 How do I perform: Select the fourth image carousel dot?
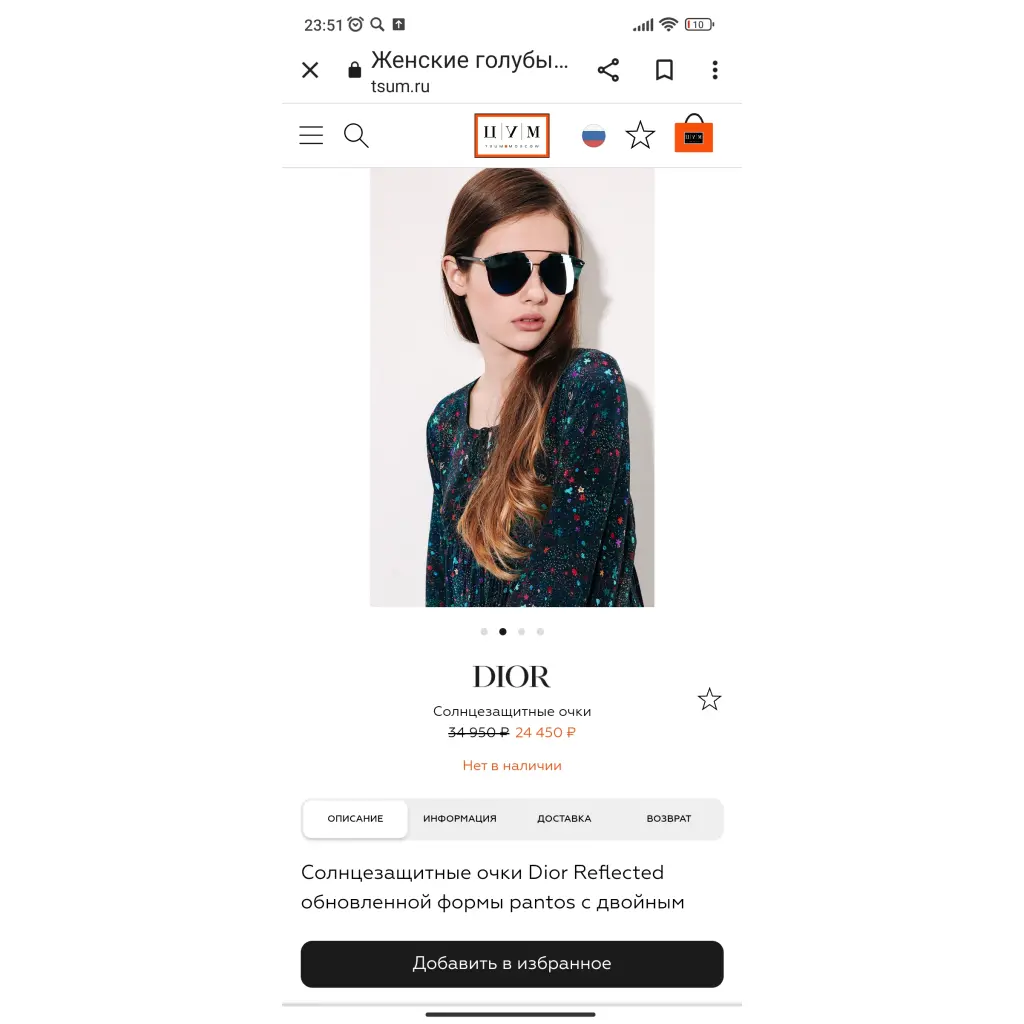point(540,632)
